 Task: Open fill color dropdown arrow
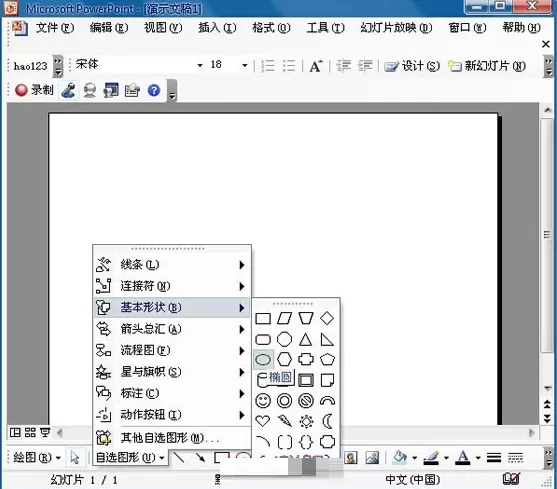414,458
